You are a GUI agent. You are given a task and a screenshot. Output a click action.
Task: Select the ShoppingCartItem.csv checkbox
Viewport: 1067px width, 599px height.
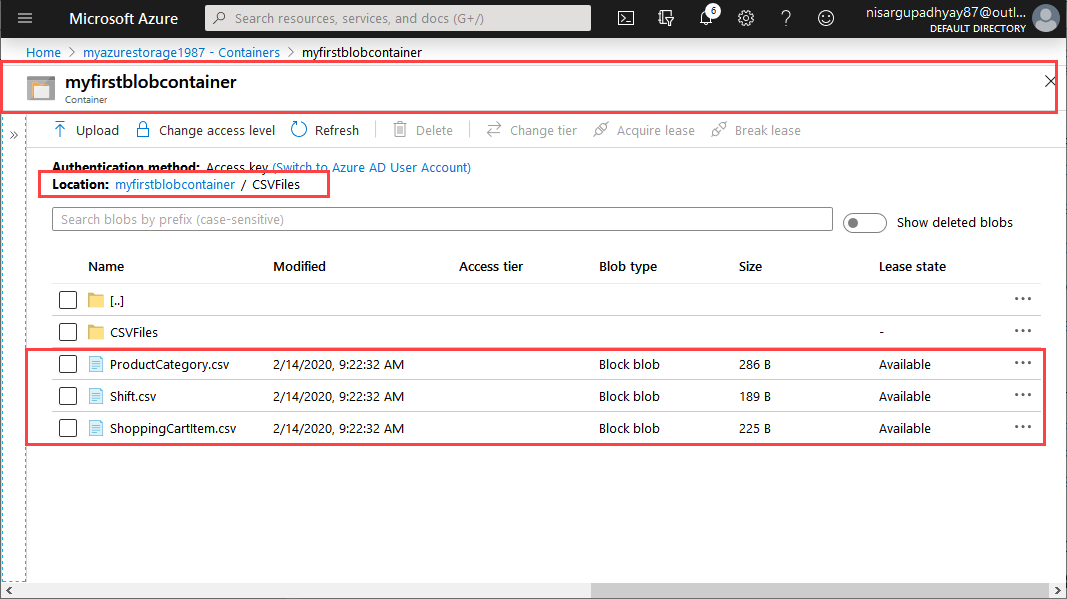coord(68,429)
